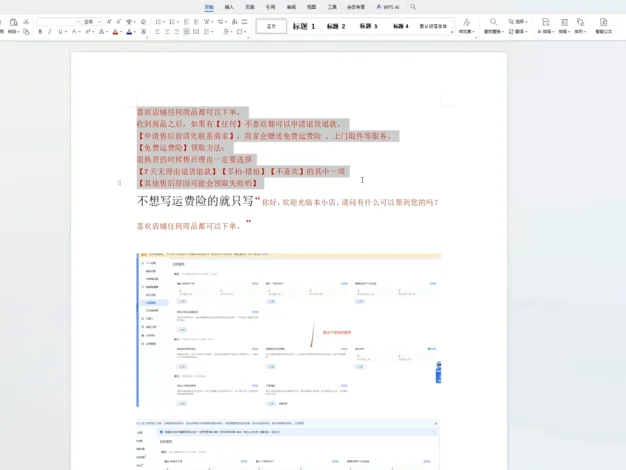Toggle Underline formatting

click(x=60, y=32)
